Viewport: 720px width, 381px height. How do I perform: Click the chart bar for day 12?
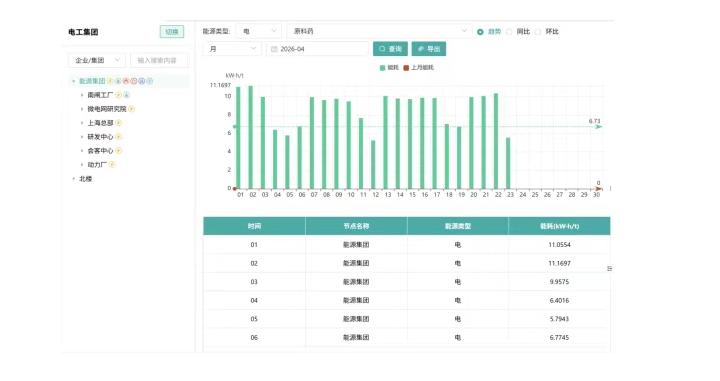(x=373, y=164)
